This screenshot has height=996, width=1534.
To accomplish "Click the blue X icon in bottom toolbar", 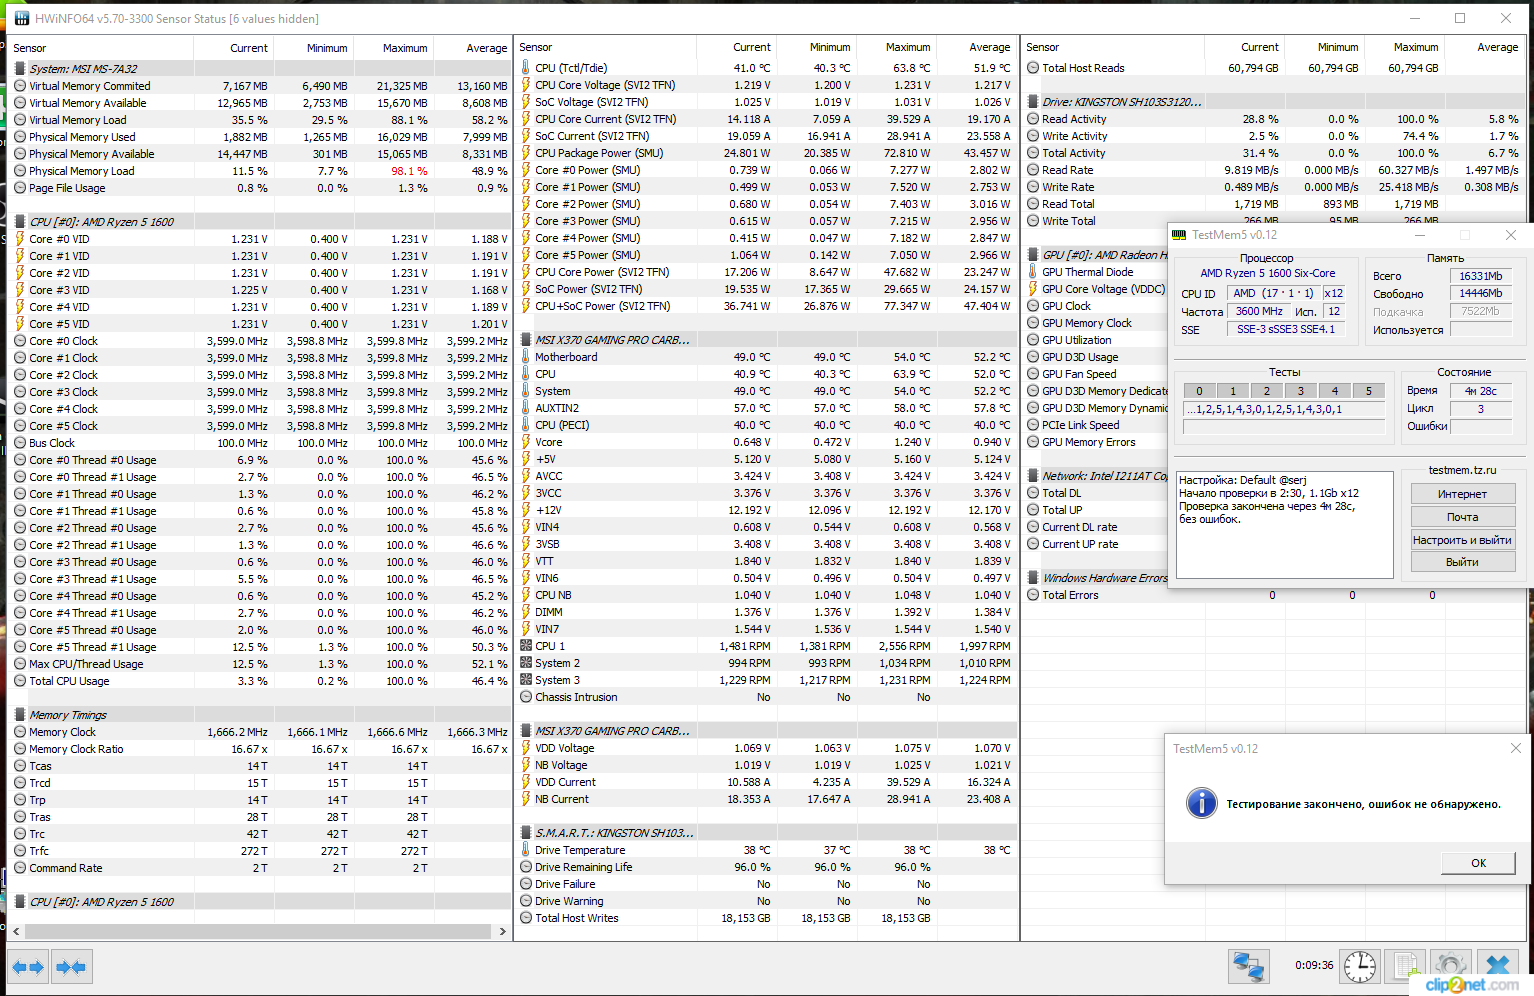I will pyautogui.click(x=1497, y=966).
